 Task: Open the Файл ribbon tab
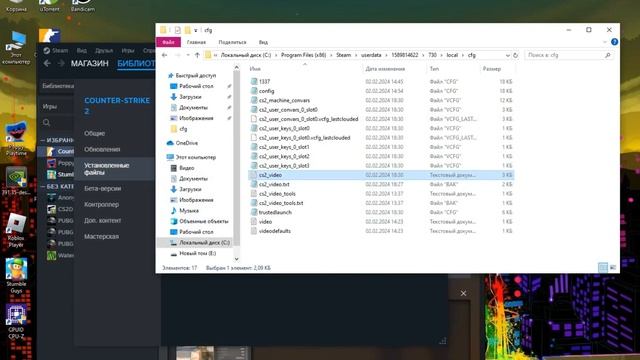pyautogui.click(x=168, y=42)
